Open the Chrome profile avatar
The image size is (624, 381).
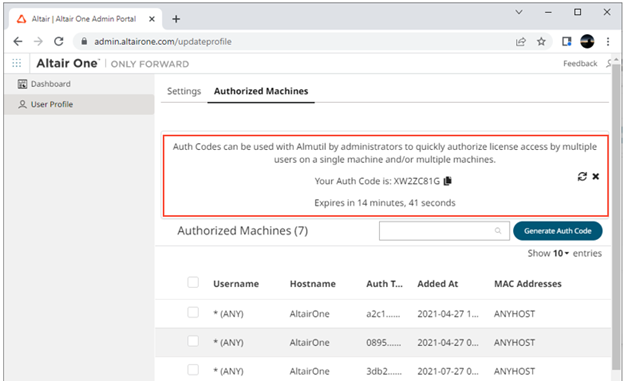tap(587, 41)
